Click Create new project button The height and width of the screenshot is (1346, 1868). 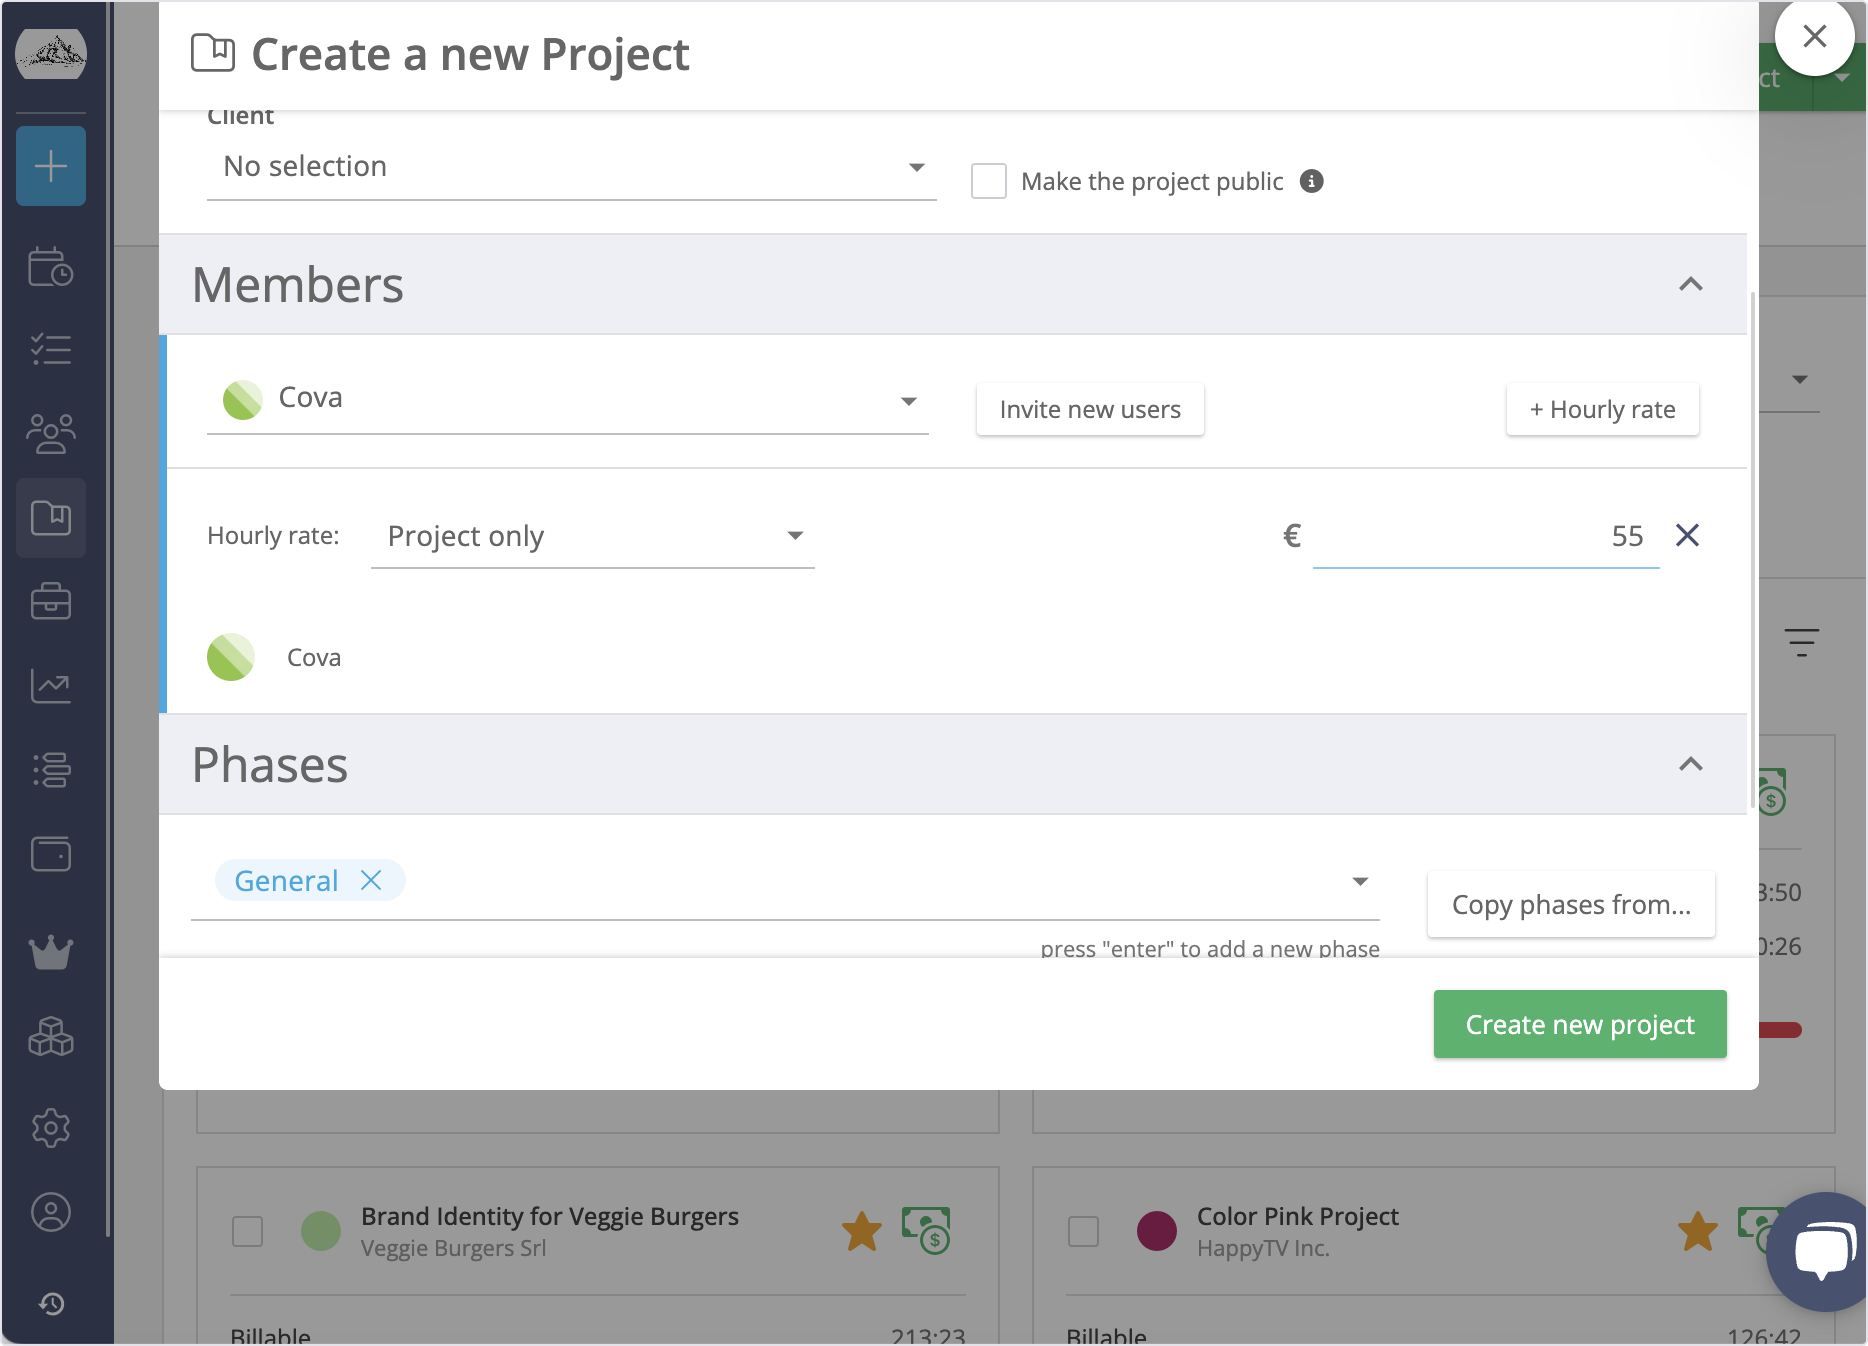pos(1579,1025)
